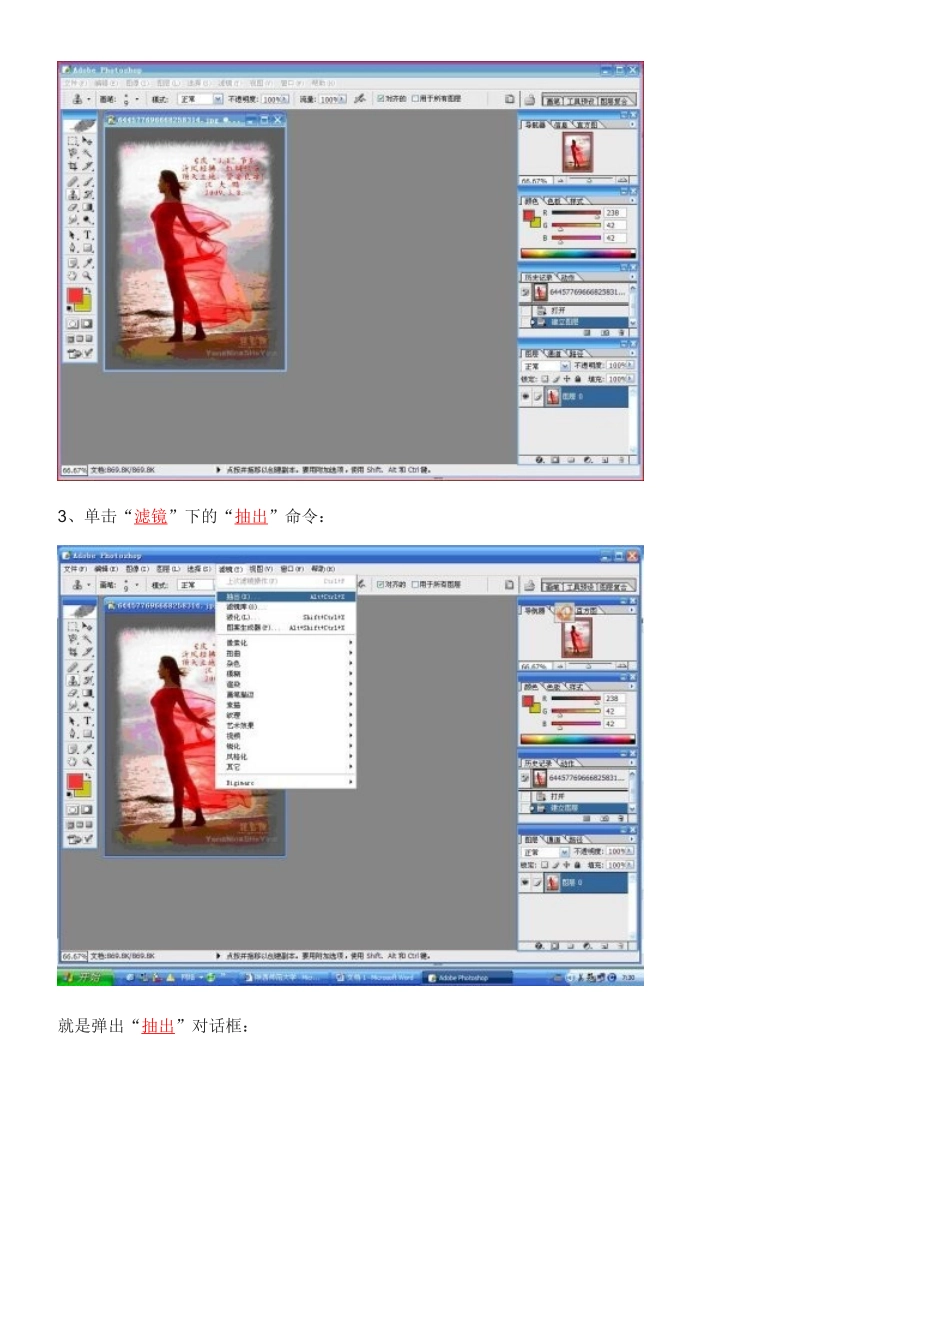Screen dimensions: 950x1344
Task: Select the rectangular Marquee tool in the first screenshot
Action: tap(73, 140)
